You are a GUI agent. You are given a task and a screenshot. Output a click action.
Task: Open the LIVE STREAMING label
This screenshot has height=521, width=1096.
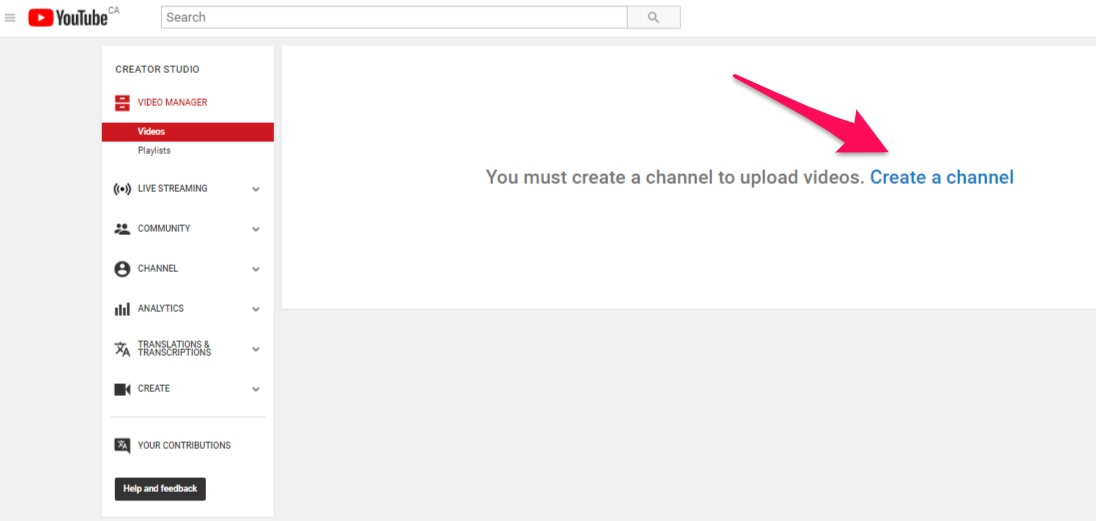pos(173,188)
